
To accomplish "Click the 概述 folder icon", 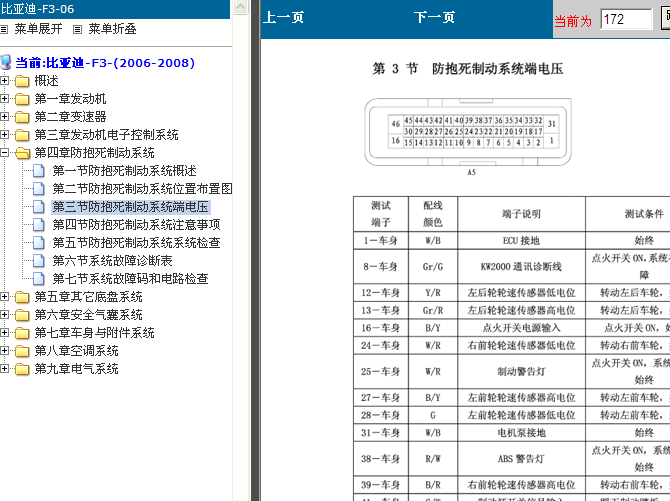I will (22, 81).
